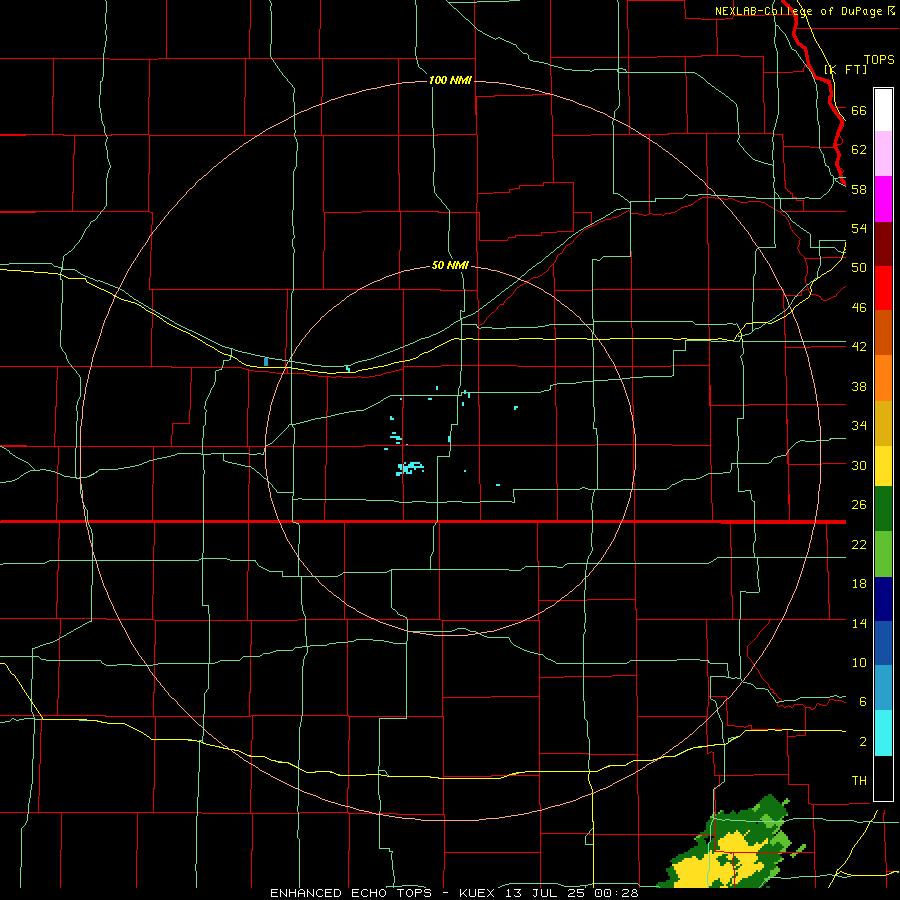Select the dark red legend color block
This screenshot has width=900, height=900.
883,244
